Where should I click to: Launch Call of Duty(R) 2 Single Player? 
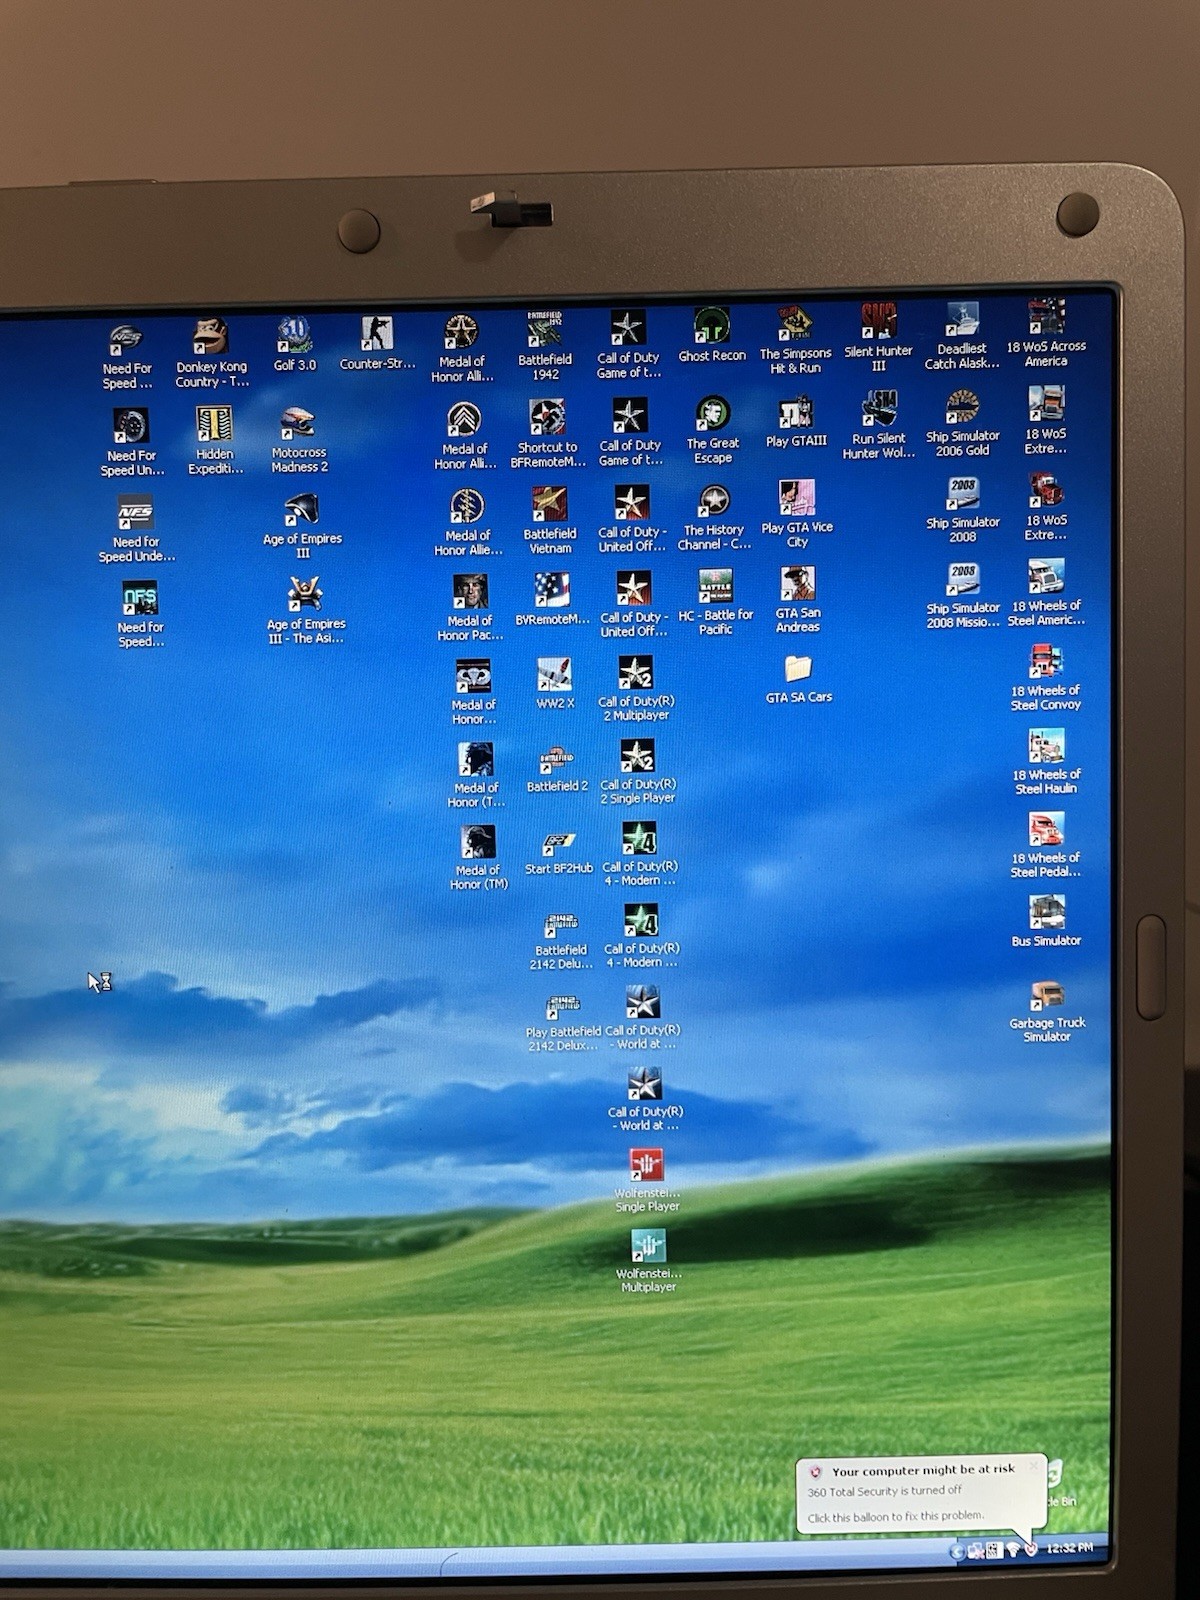point(638,771)
